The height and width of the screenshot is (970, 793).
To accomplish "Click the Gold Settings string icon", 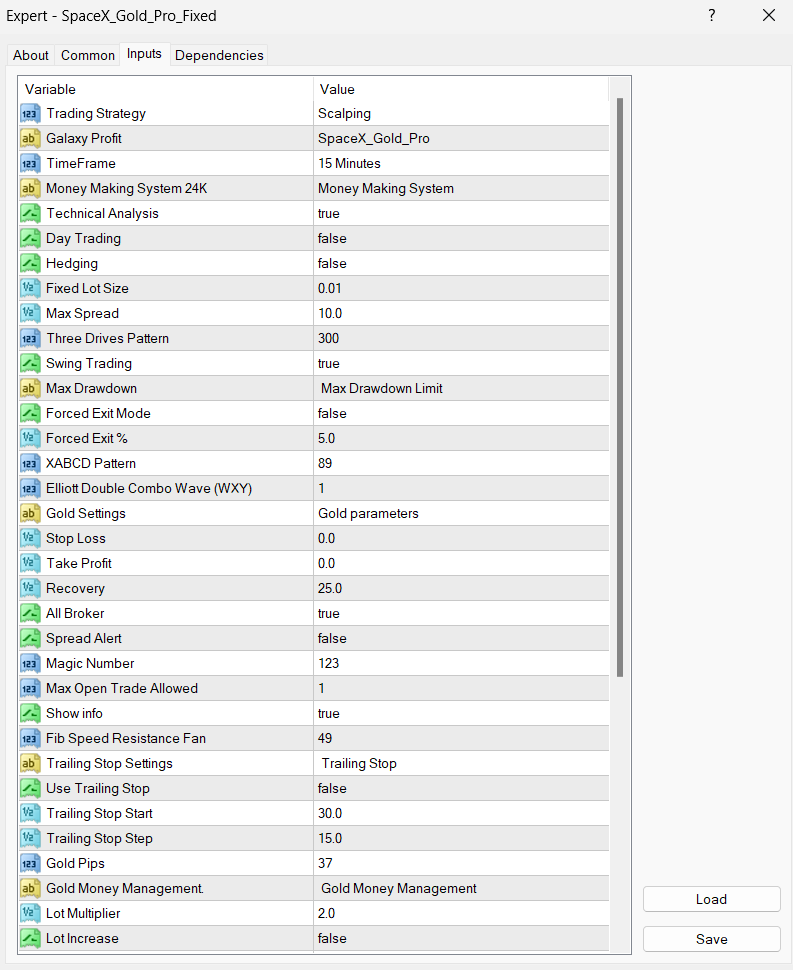I will [x=30, y=514].
